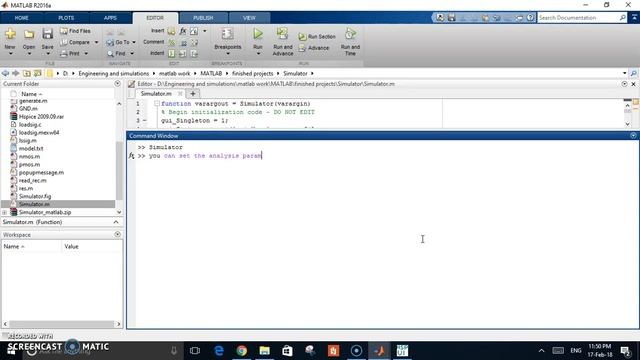Click the Open folder icon
The height and width of the screenshot is (360, 640).
[29, 34]
